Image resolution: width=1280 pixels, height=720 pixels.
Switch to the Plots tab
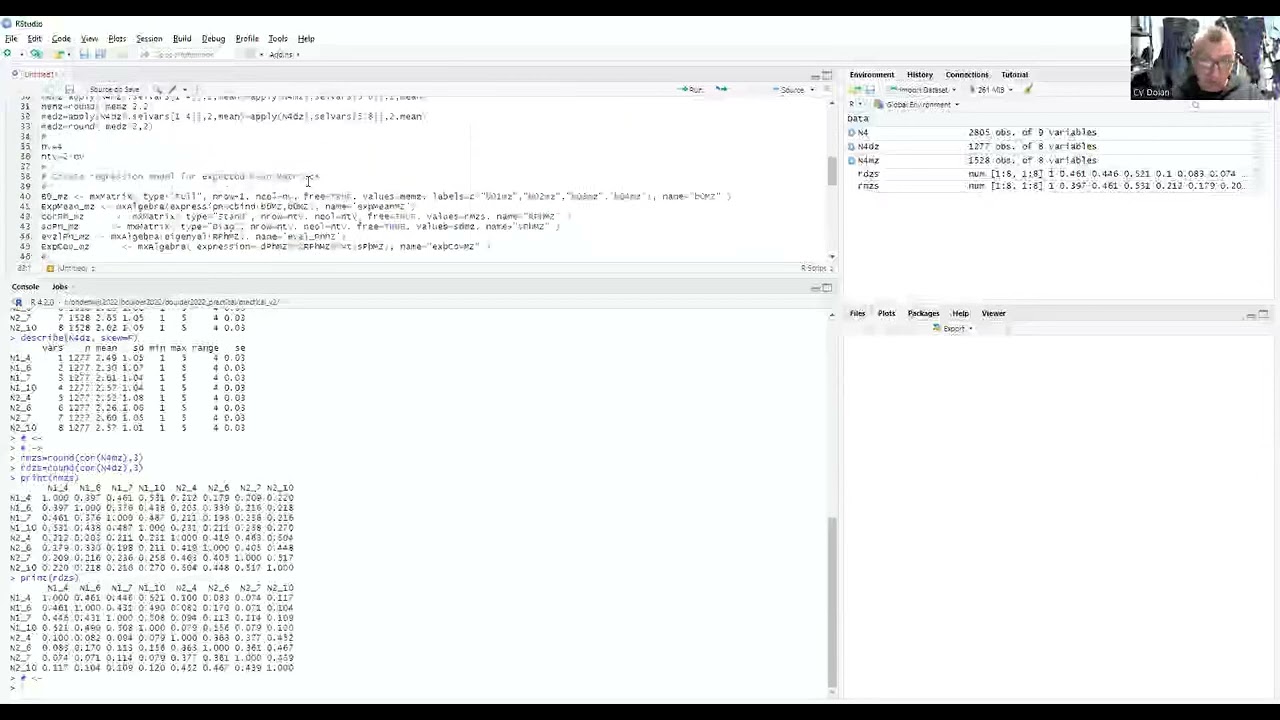886,313
